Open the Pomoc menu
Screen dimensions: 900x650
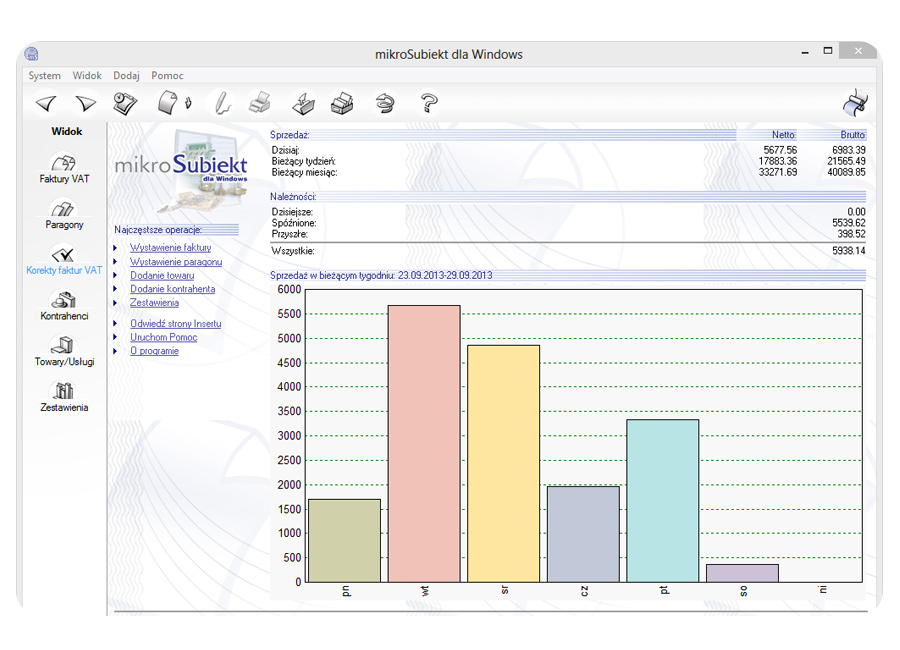click(167, 75)
